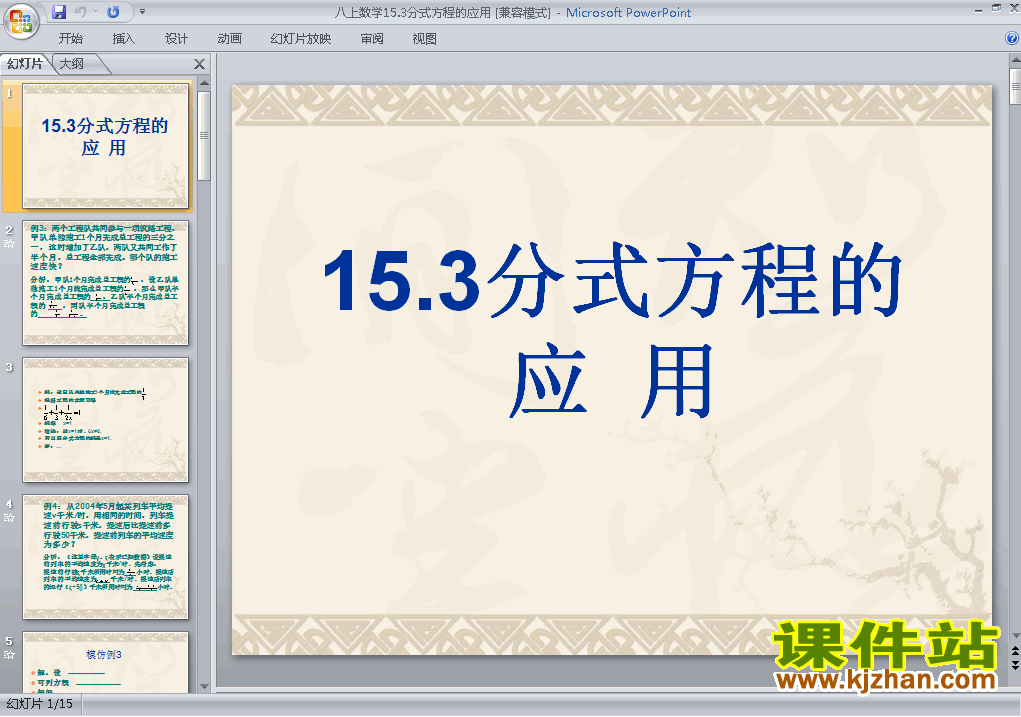Switch to the 大纲 pane tab

click(x=72, y=64)
